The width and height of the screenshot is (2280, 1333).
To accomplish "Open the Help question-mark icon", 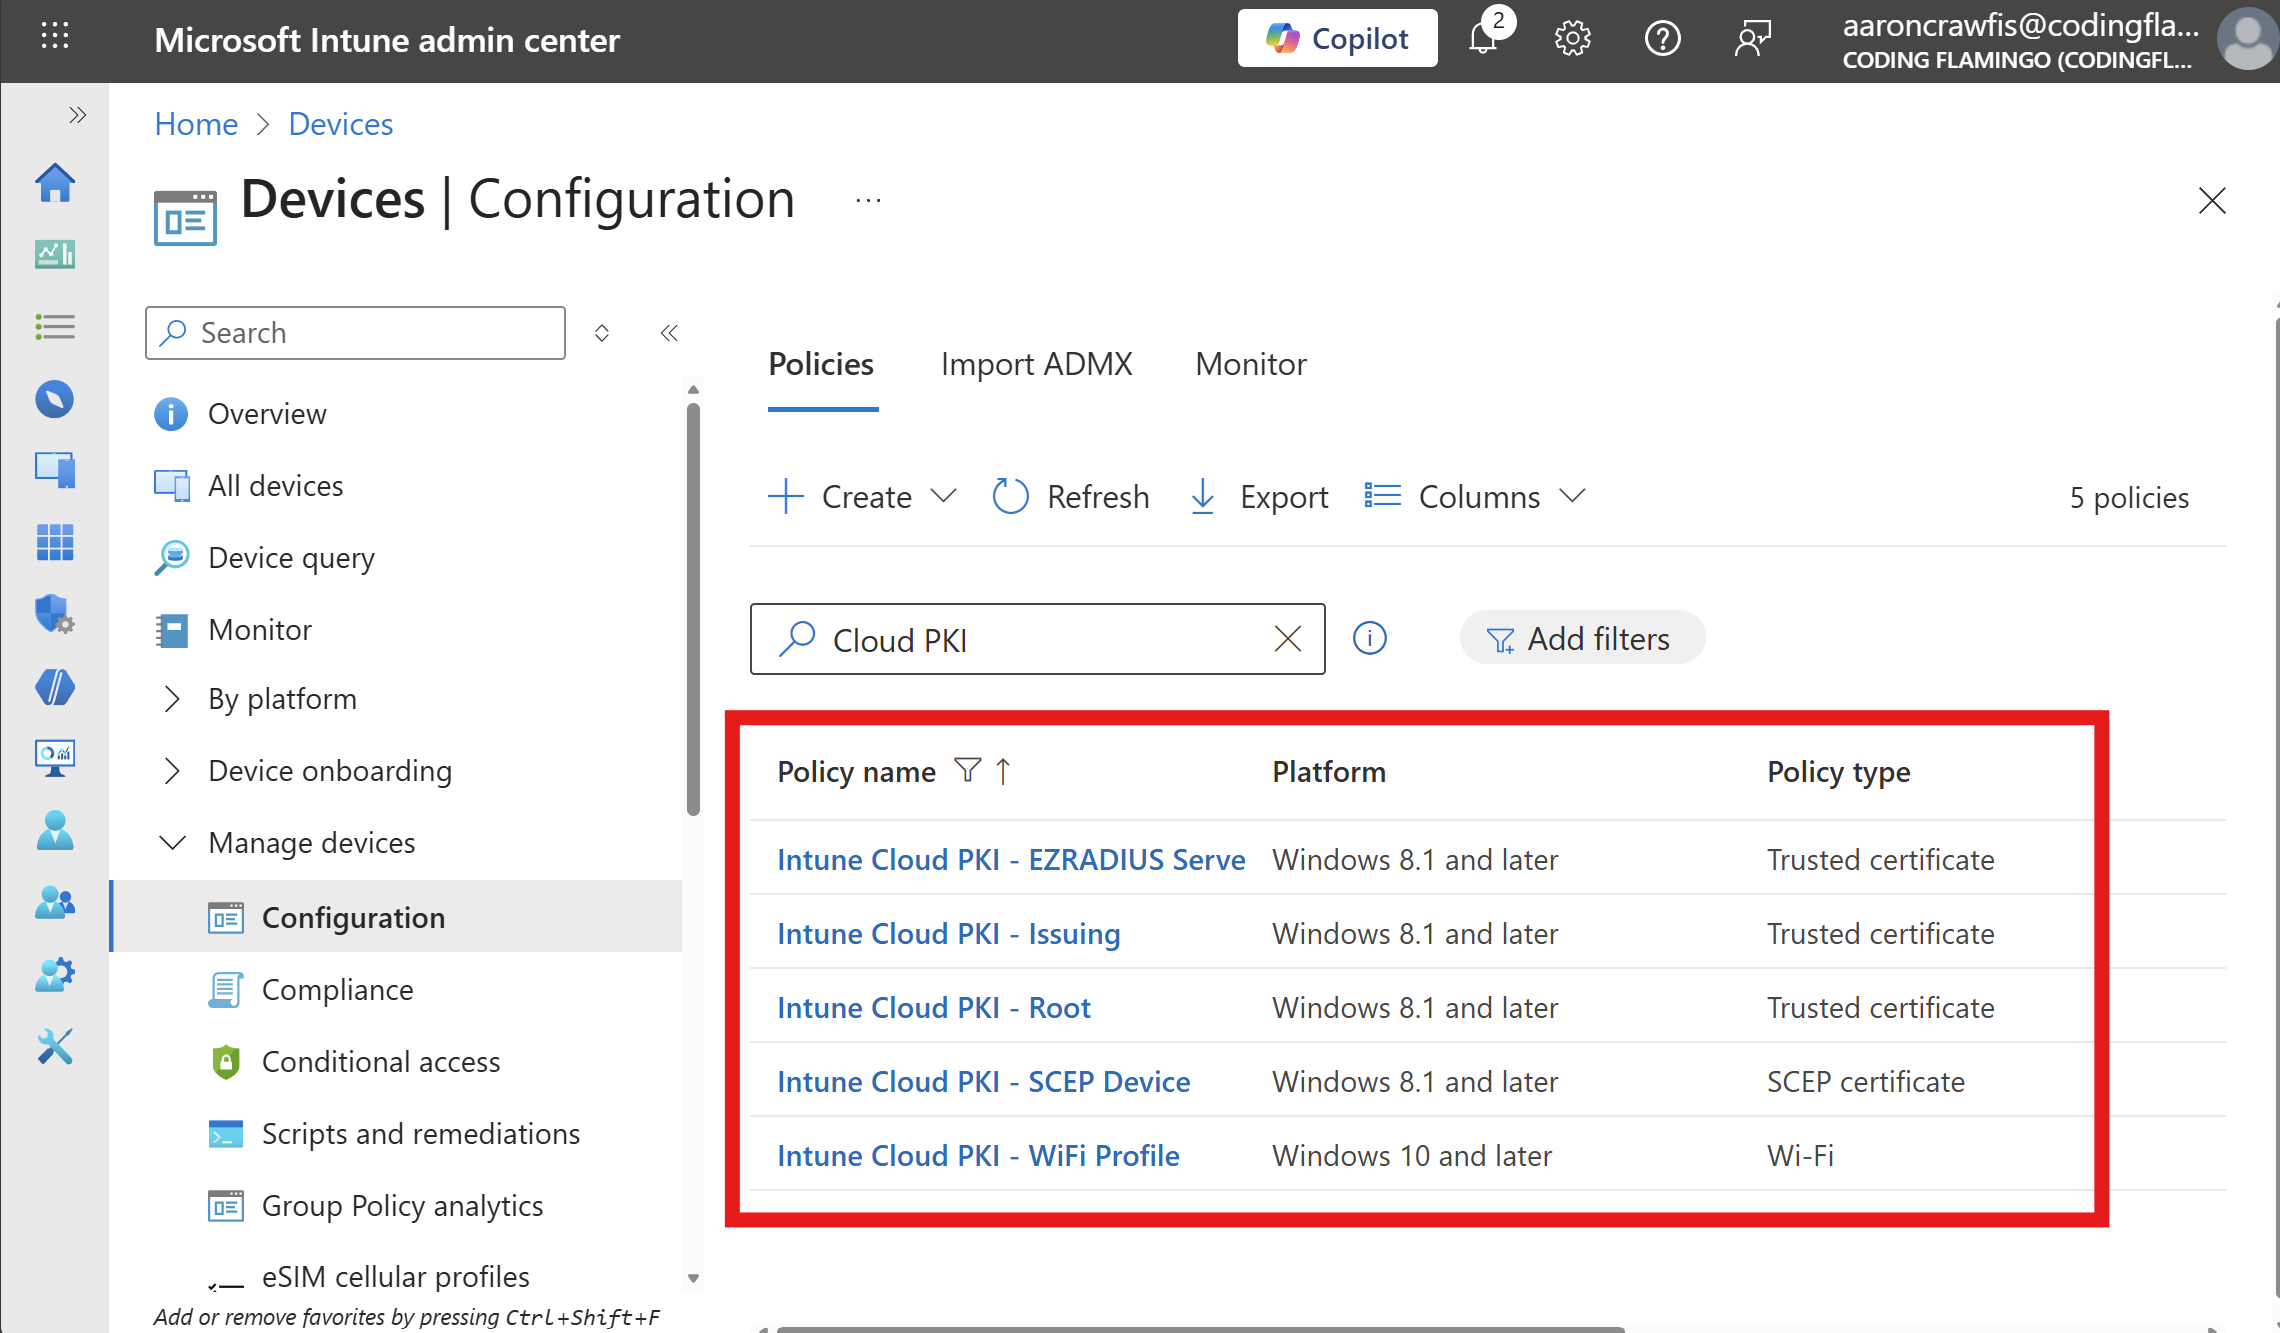I will [x=1662, y=38].
